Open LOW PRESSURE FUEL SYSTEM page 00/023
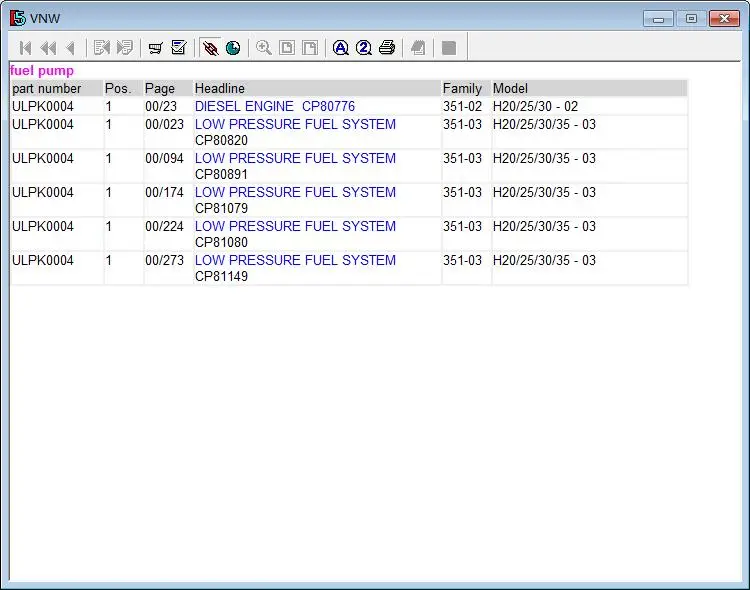This screenshot has width=750, height=590. point(295,124)
